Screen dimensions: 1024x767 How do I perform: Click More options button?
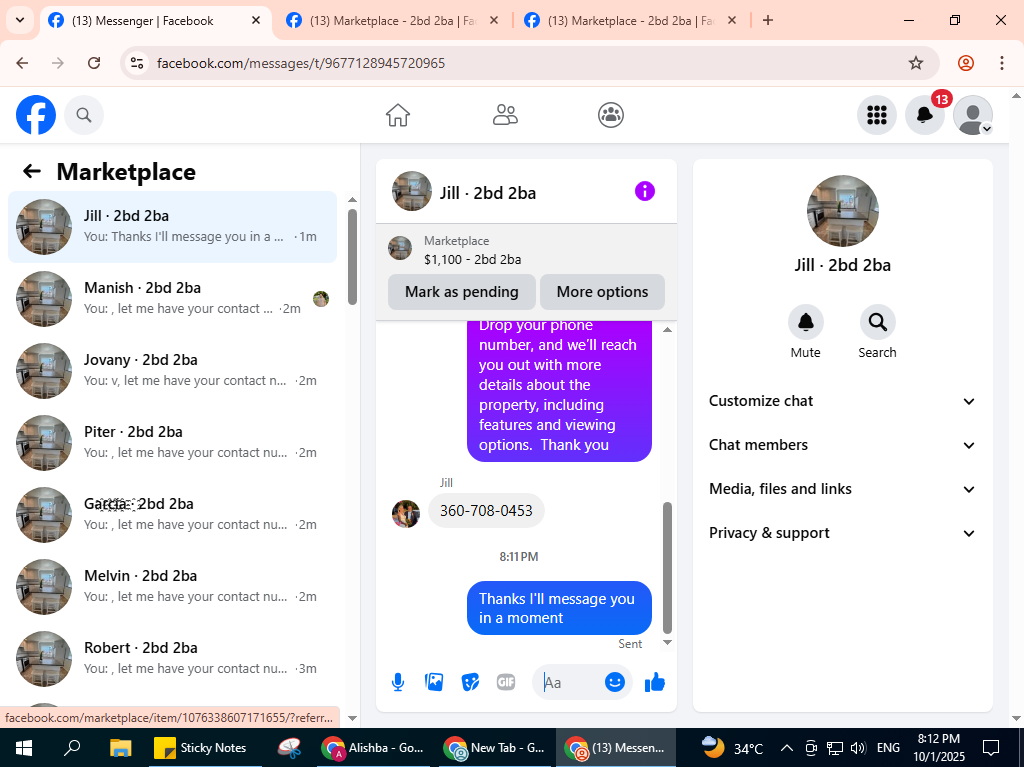[x=602, y=292]
